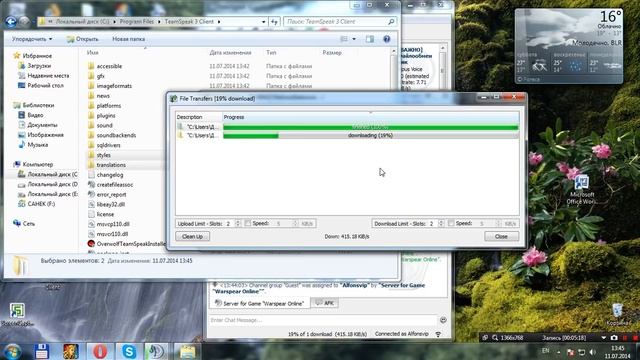Select the 'styles' folder
Screen dimensions: 640x360
(104, 155)
